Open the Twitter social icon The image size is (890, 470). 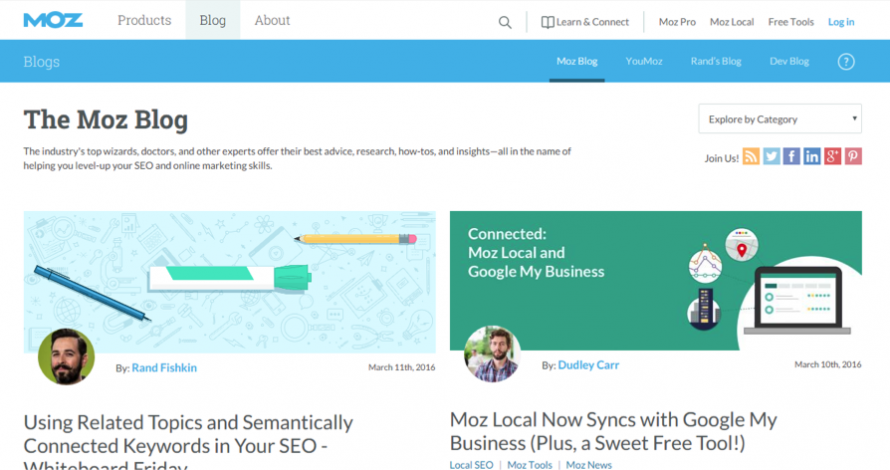pos(771,156)
